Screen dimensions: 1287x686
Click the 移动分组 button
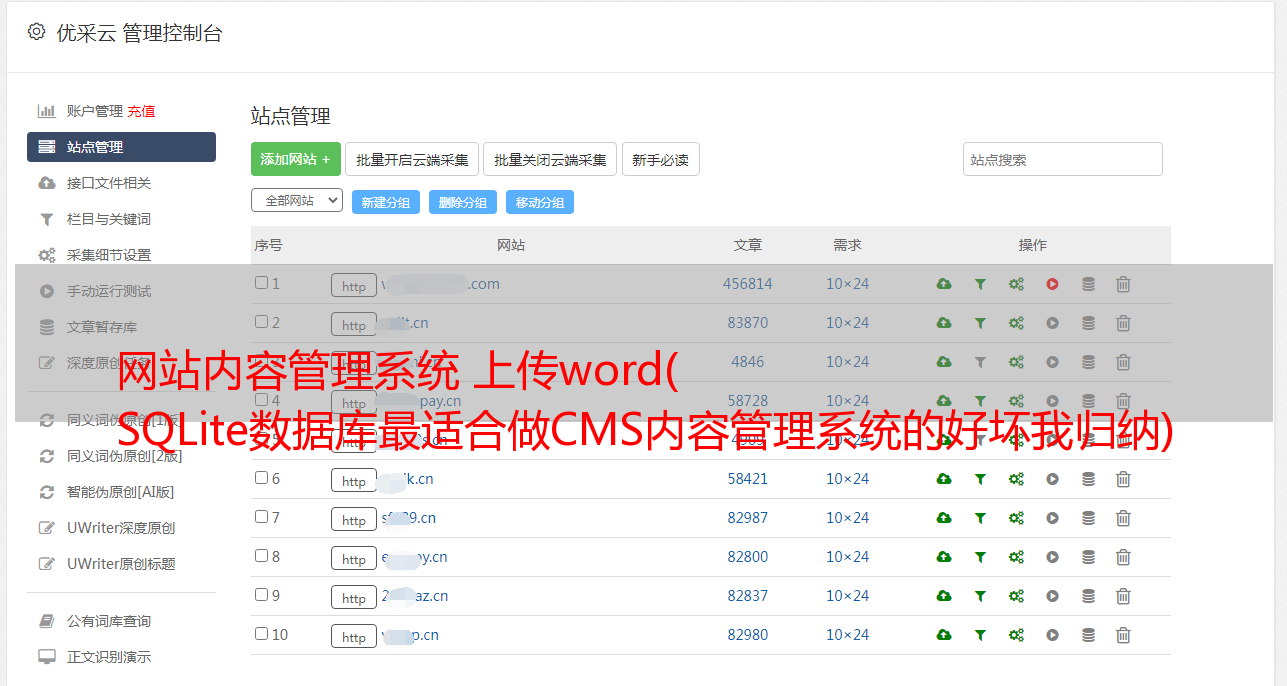pos(540,202)
